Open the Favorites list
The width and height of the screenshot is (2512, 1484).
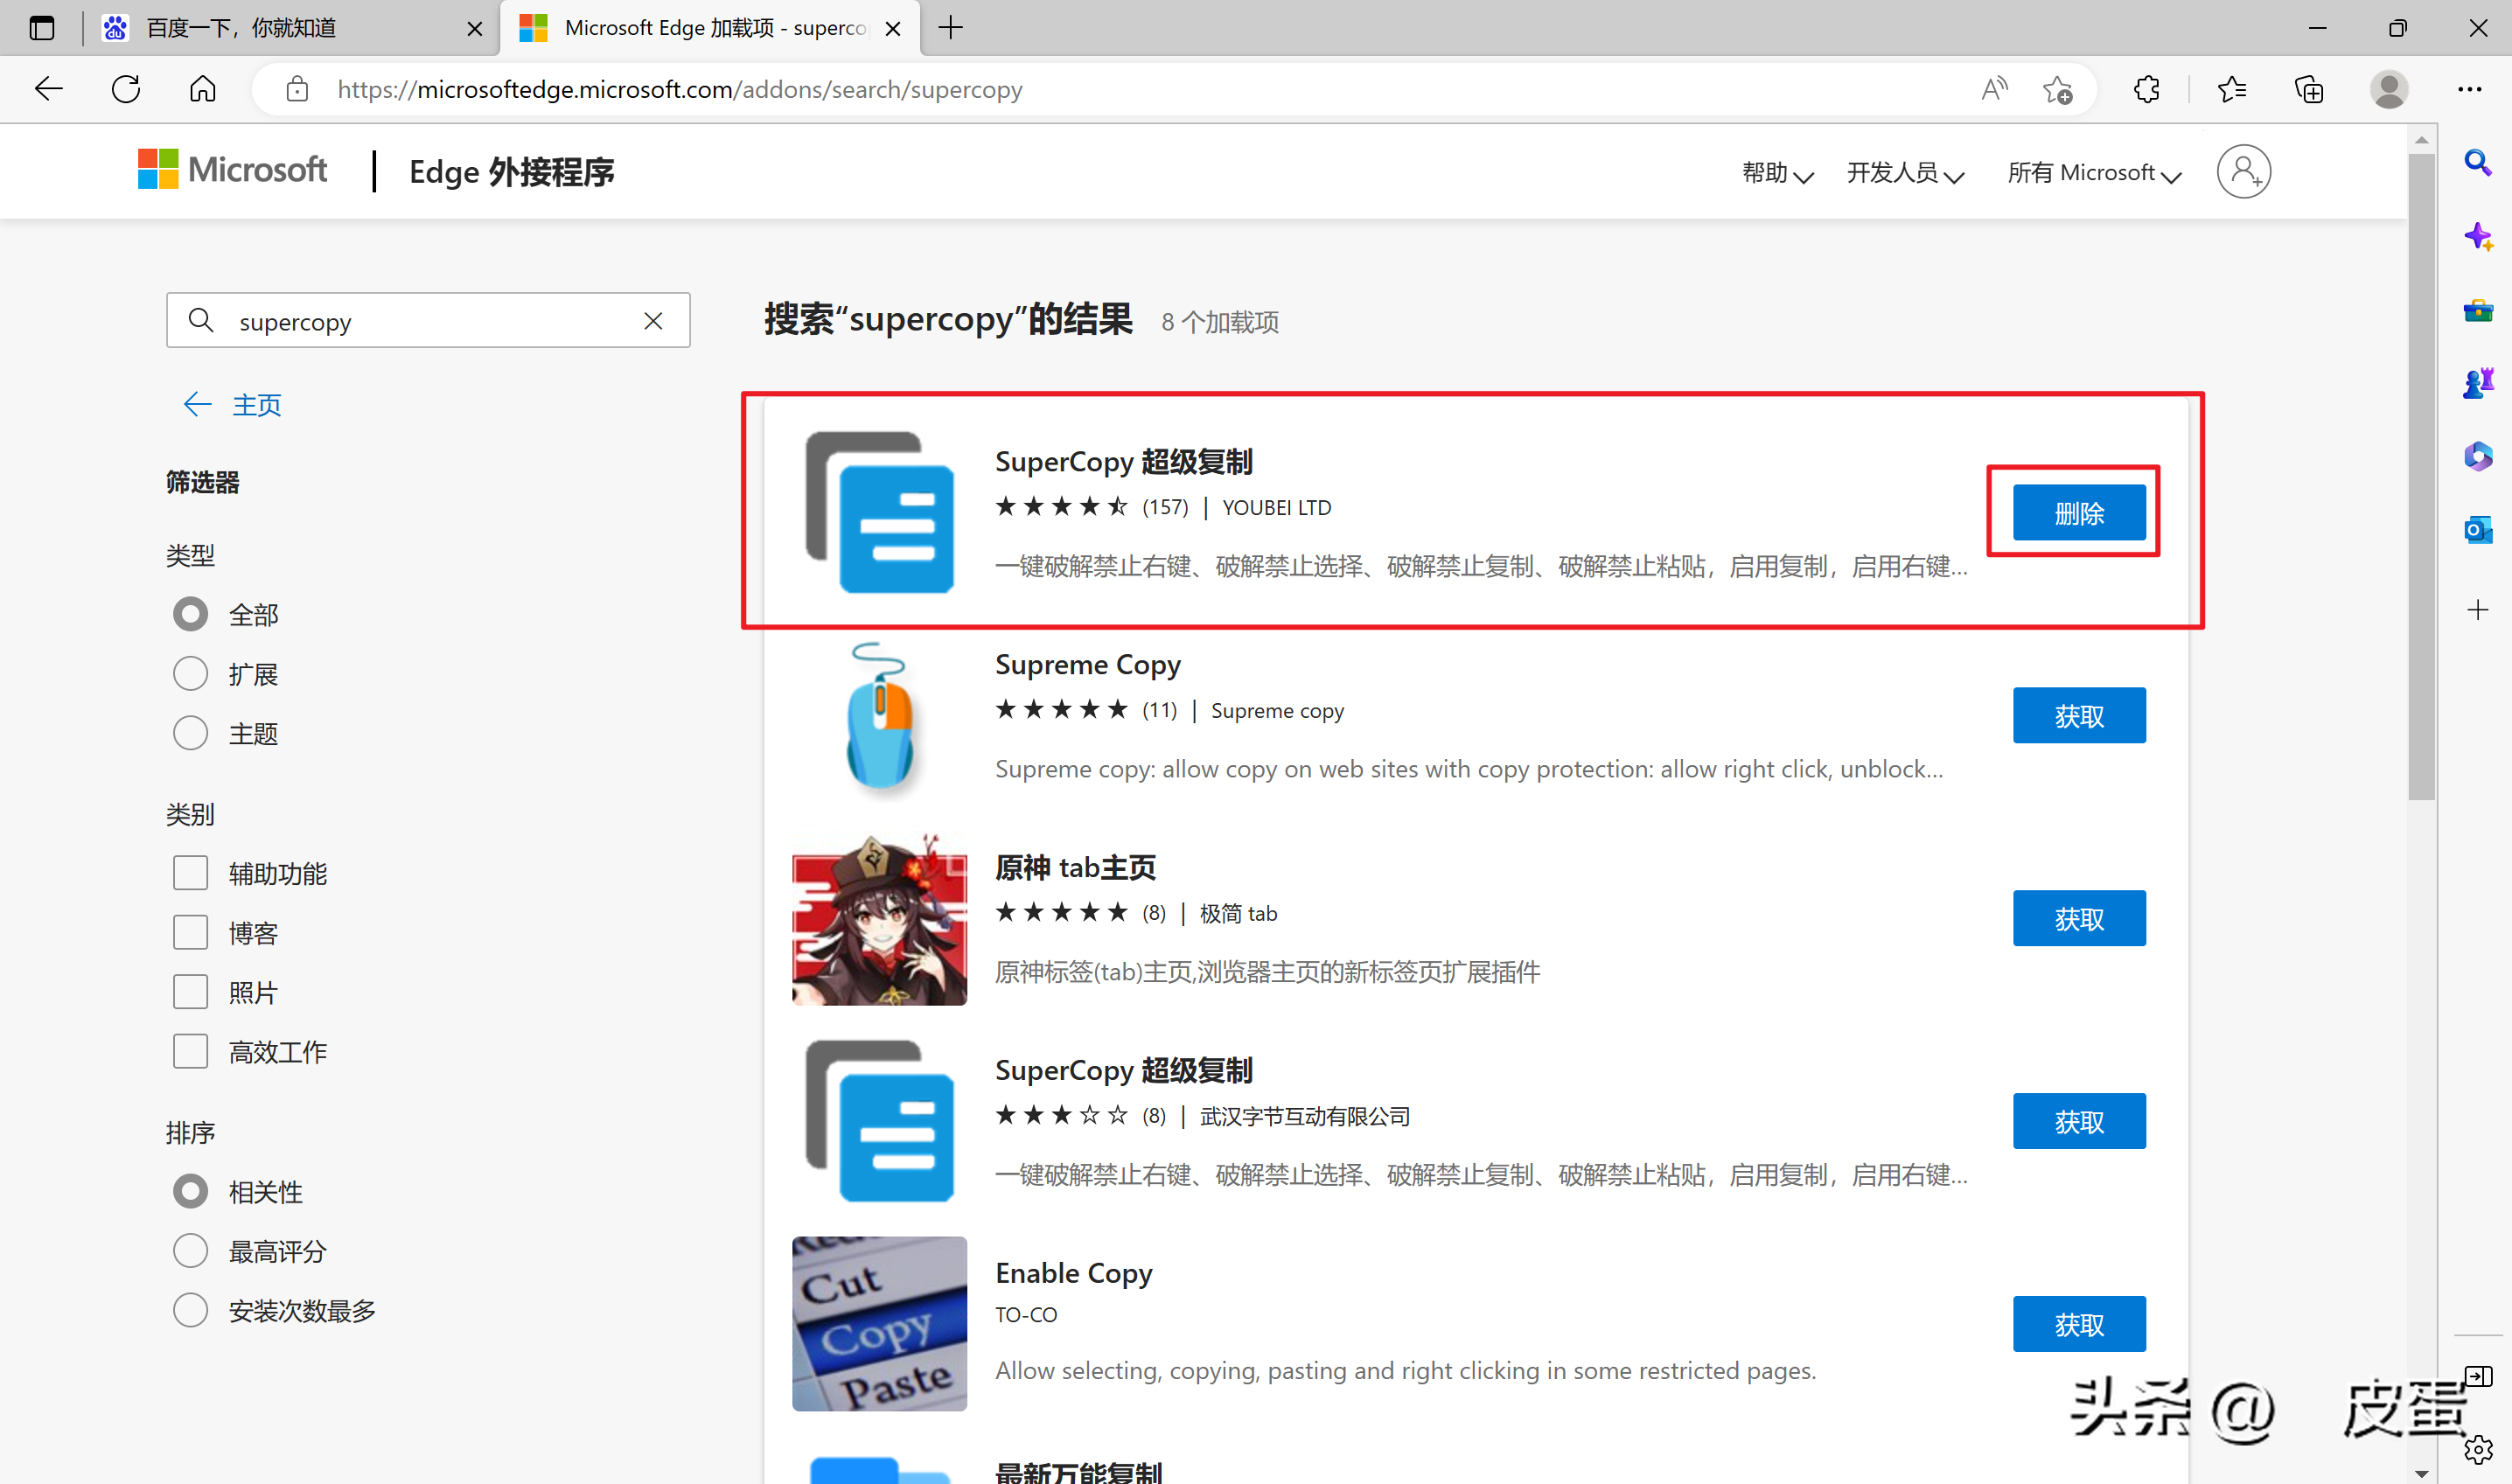coord(2232,89)
